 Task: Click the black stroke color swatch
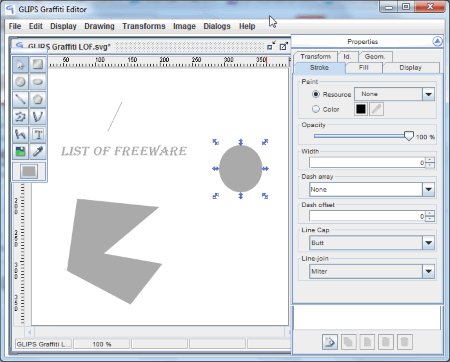click(361, 109)
